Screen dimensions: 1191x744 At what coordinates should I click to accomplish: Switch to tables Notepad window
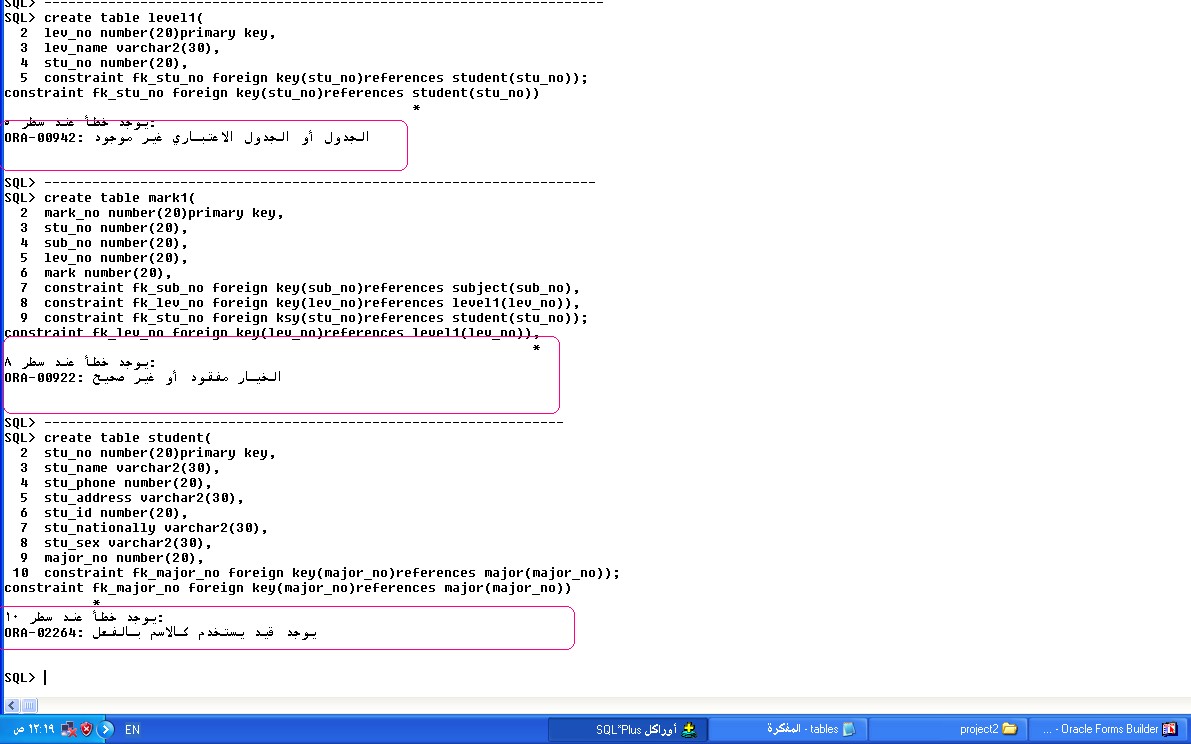[787, 729]
